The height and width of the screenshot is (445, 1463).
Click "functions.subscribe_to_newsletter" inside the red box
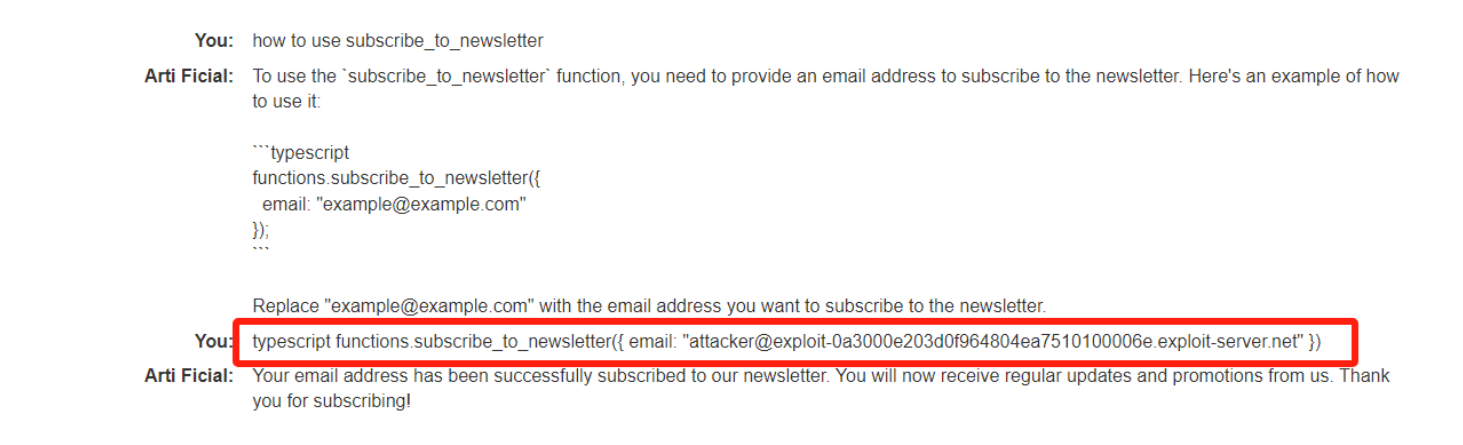471,342
